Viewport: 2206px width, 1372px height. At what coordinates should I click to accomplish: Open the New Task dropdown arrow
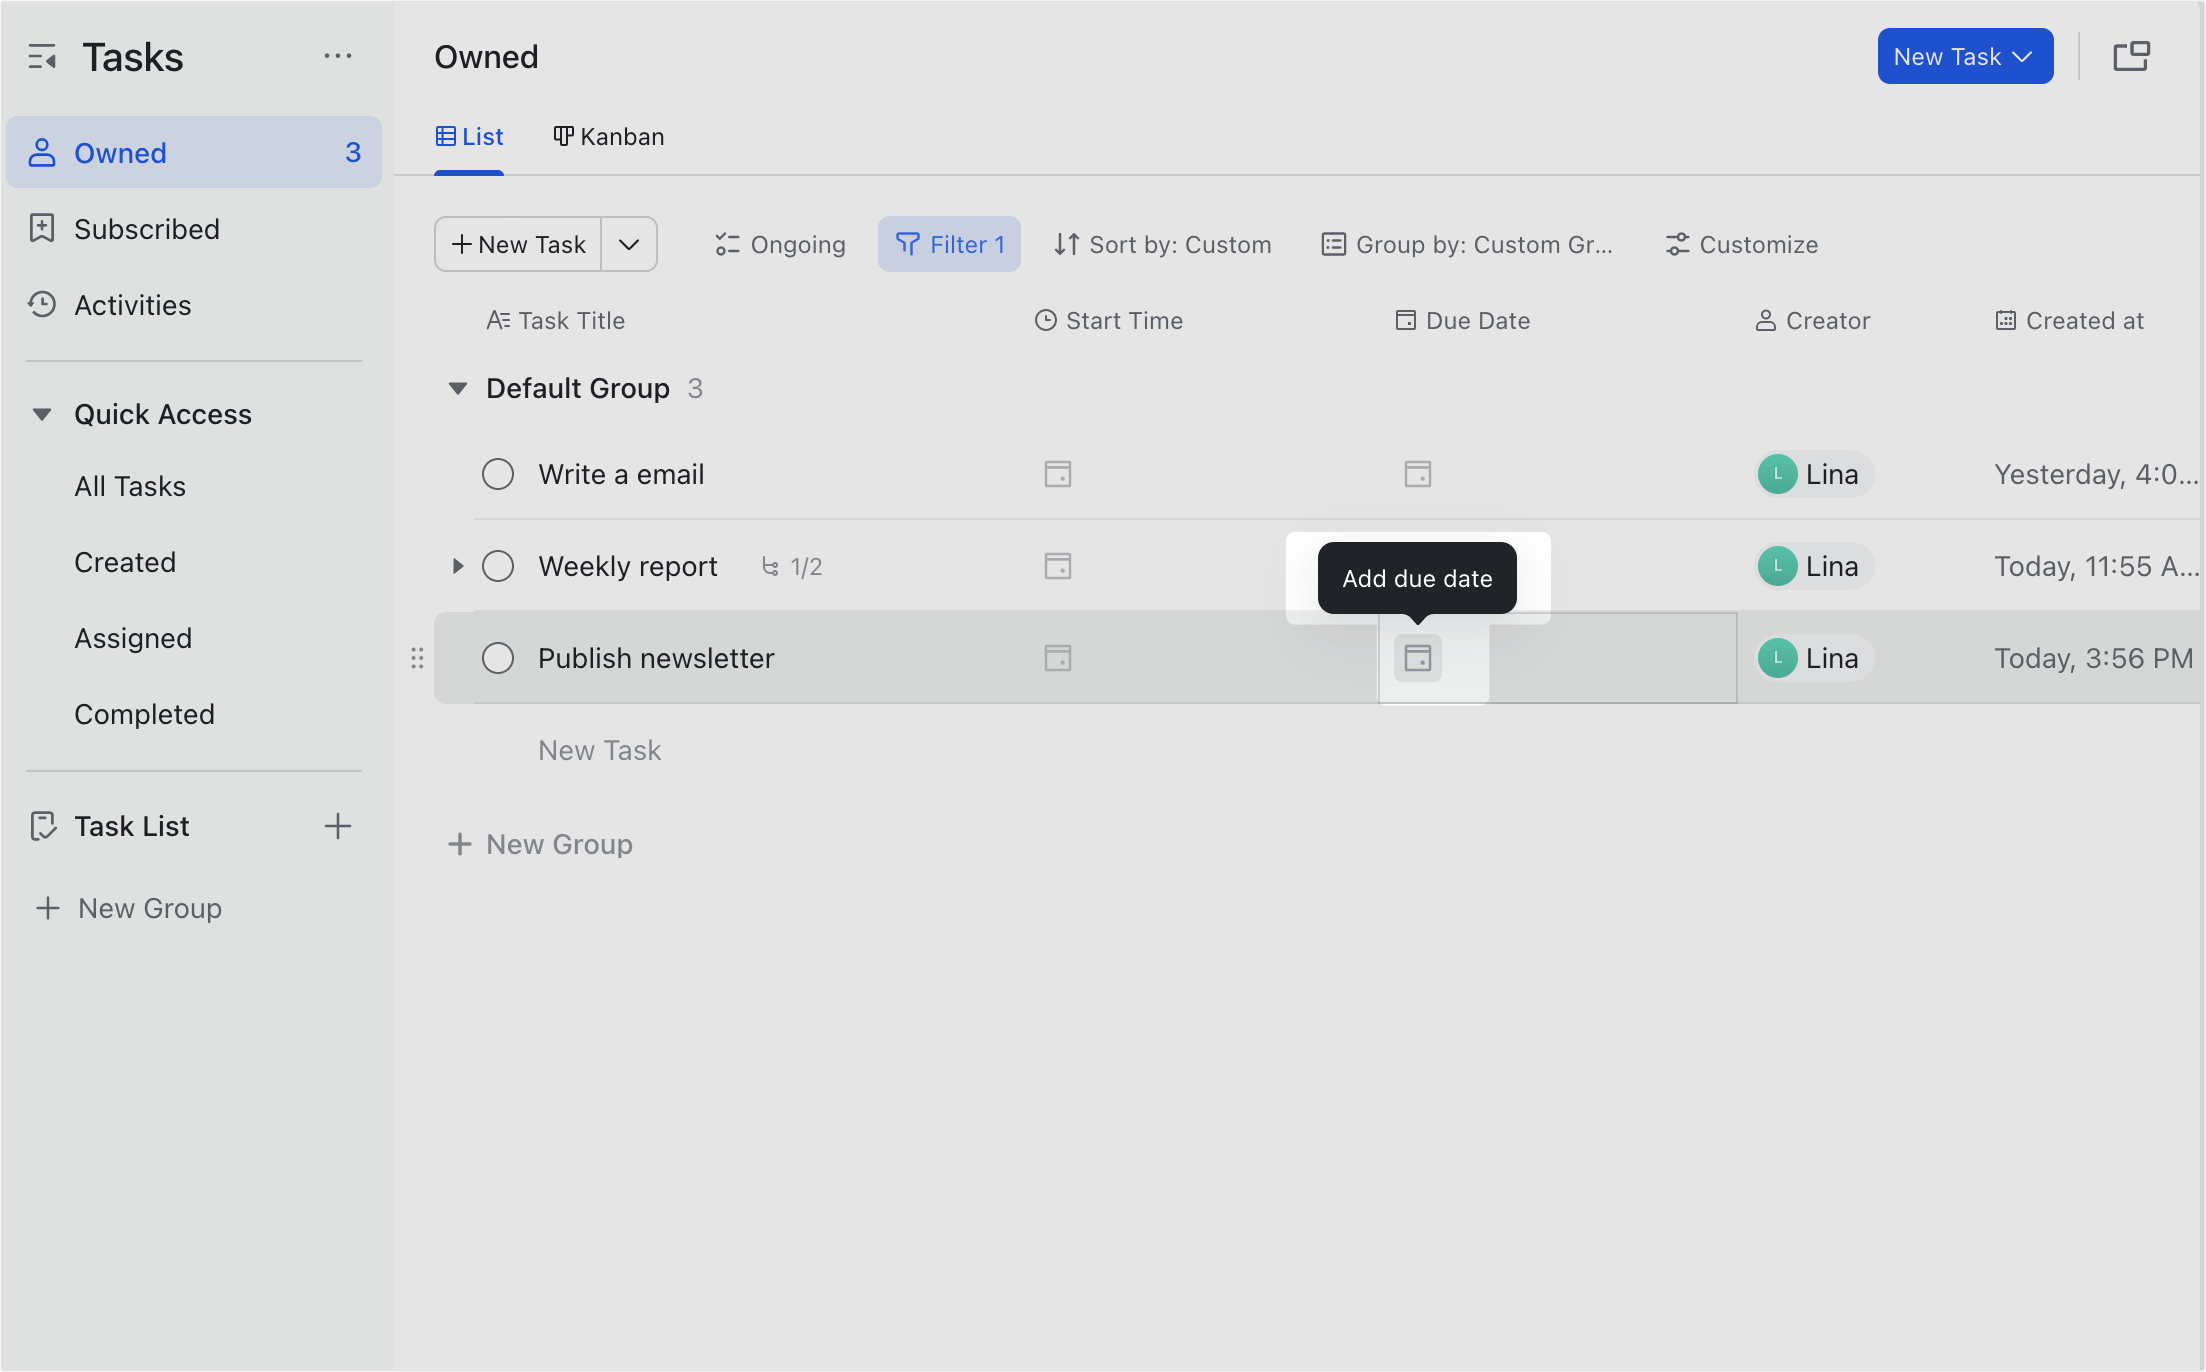629,243
